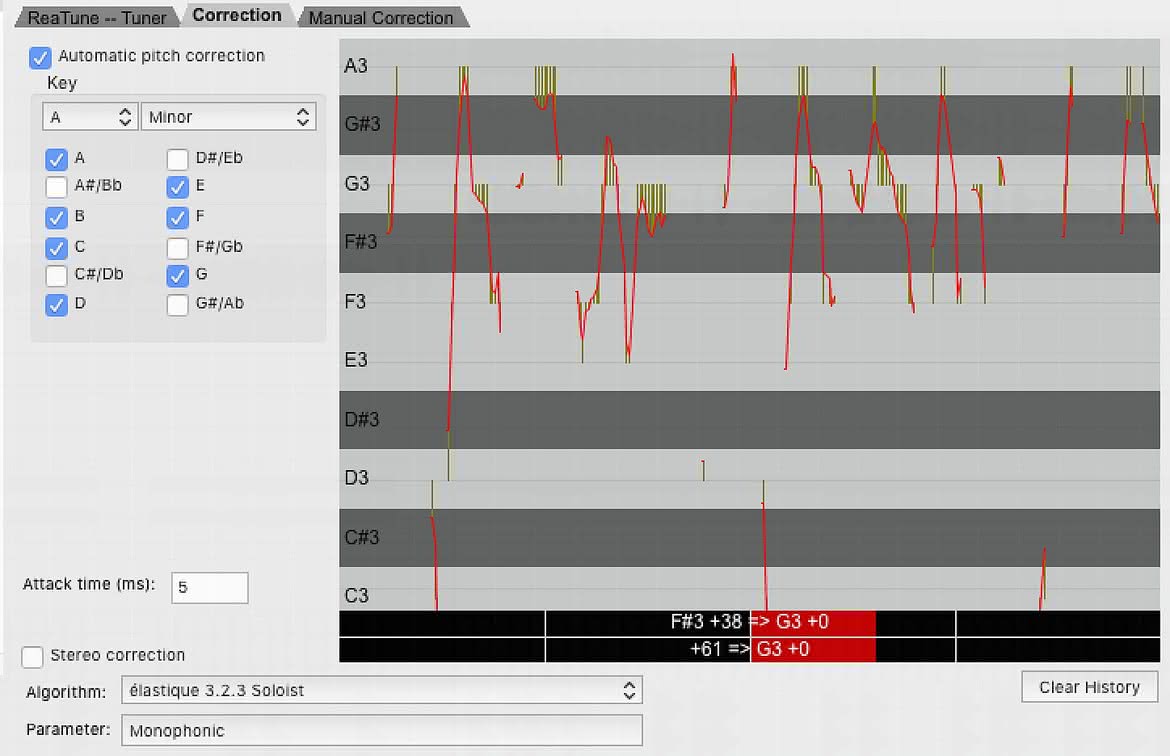Click the C#3 pitch row label
Image resolution: width=1170 pixels, height=756 pixels.
pos(362,537)
